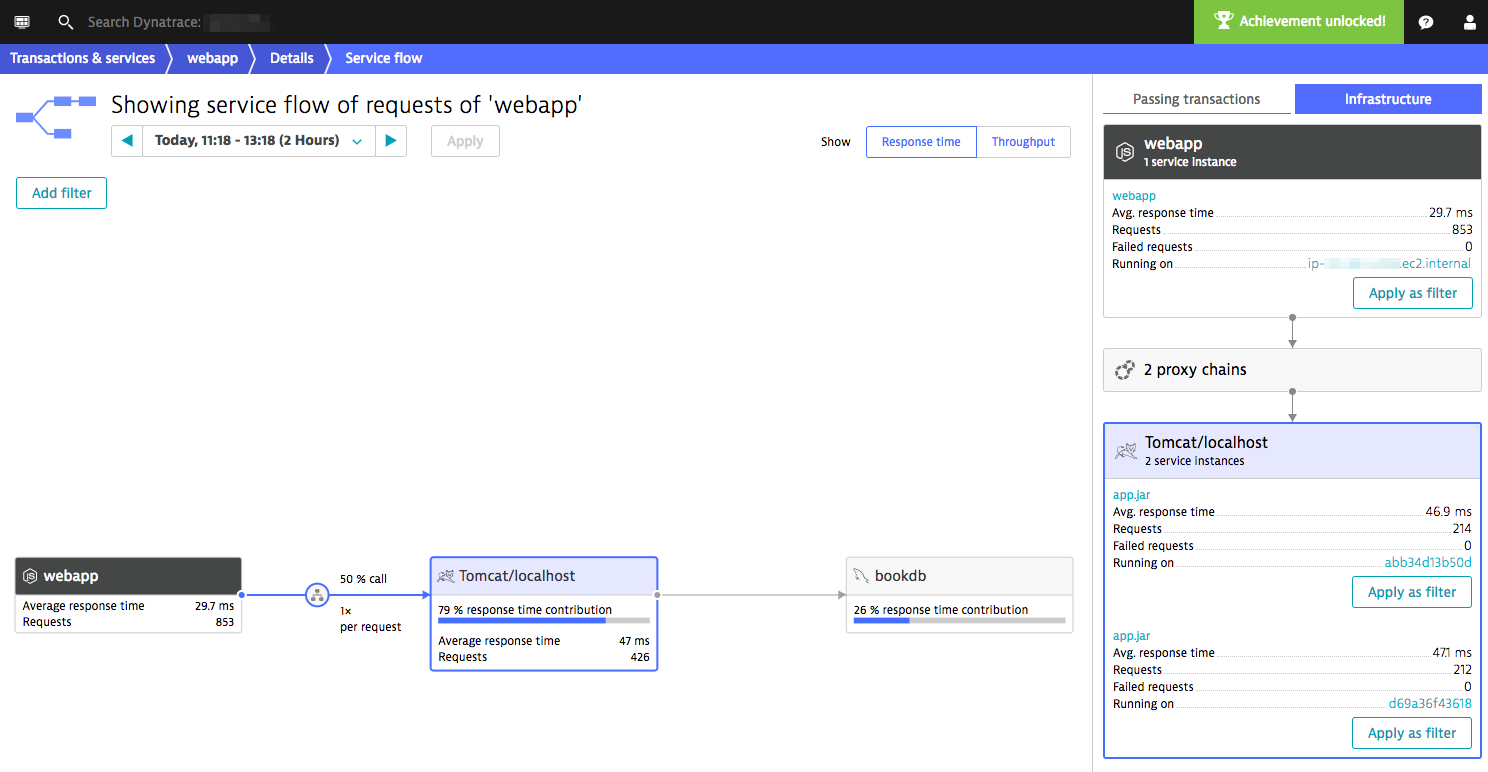Open the webapp link in infrastructure panel
Viewport: 1488px width, 772px height.
[1134, 196]
